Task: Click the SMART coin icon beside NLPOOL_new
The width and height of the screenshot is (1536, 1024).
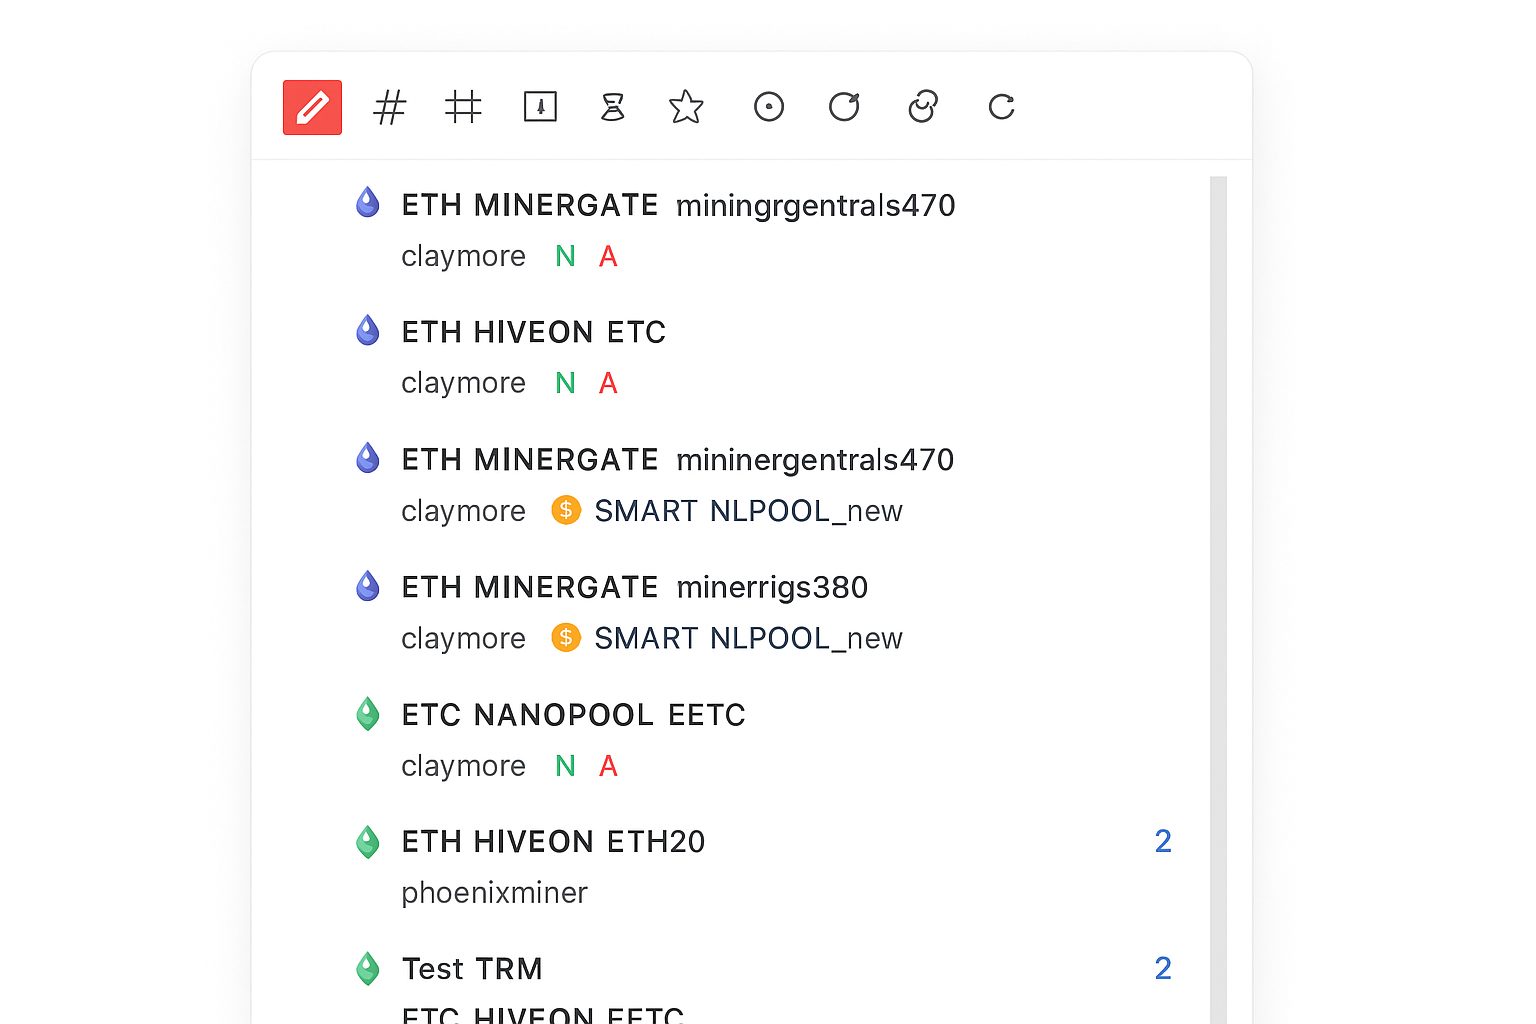Action: pos(565,510)
